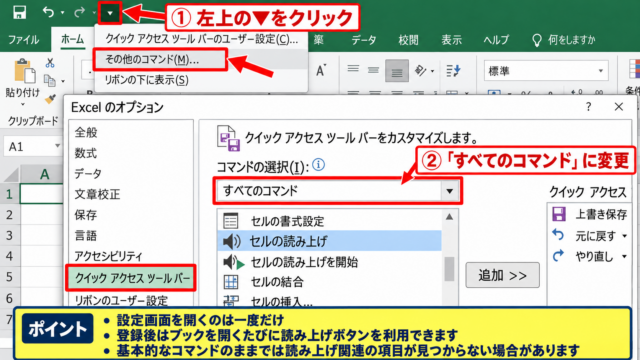Select セルの結合 command
This screenshot has height=360, width=640.
(x=329, y=282)
